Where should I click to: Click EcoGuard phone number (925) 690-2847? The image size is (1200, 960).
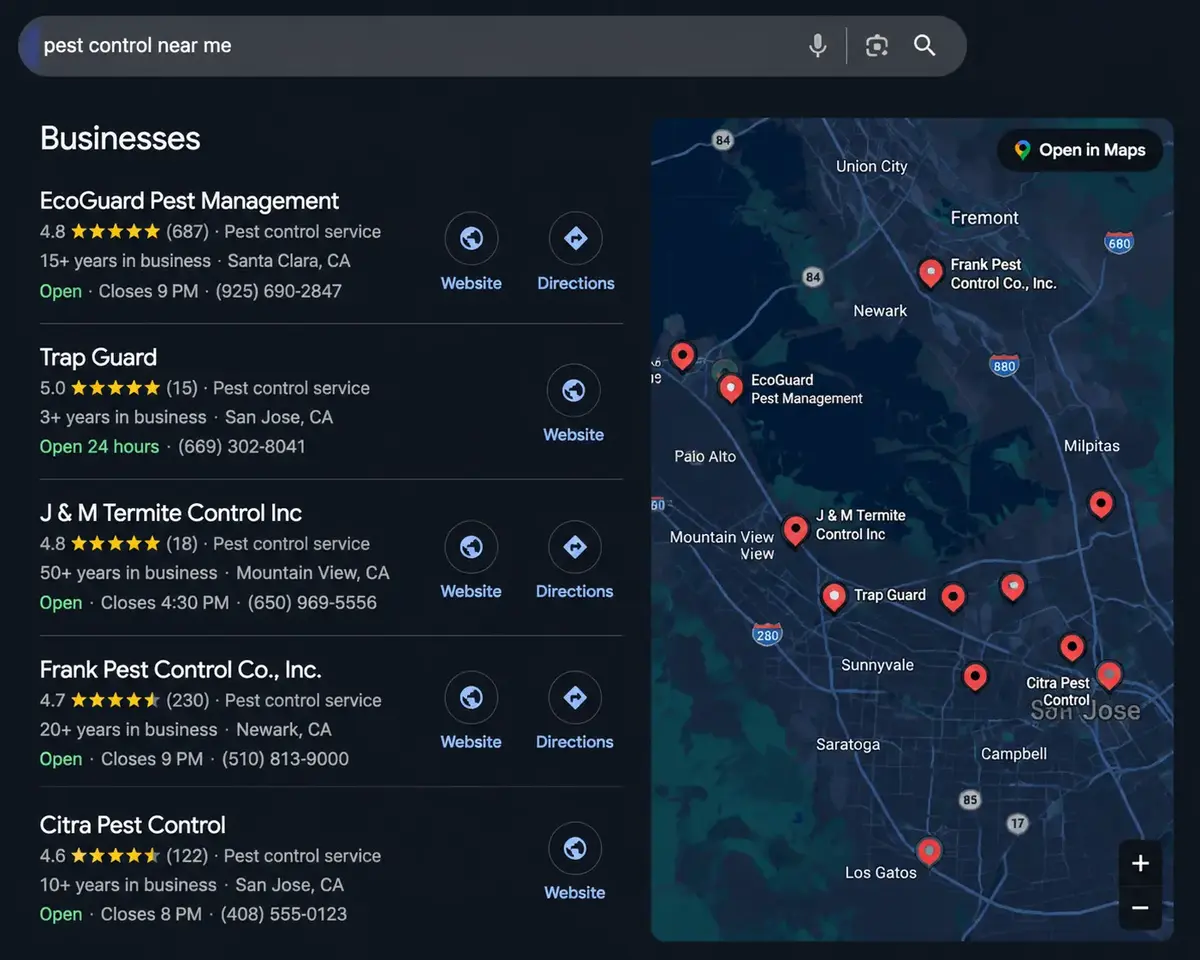coord(280,291)
